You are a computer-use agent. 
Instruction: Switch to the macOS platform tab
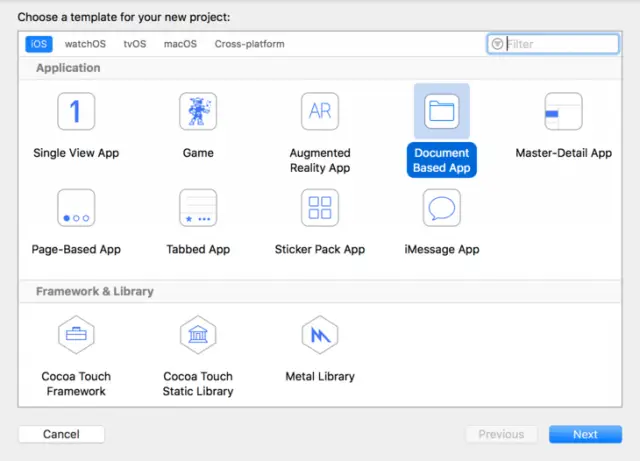pos(180,44)
